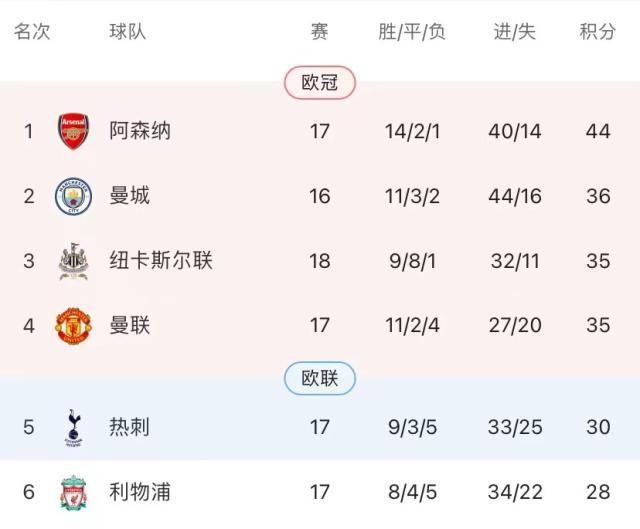Click the Liverpool club crest icon

(73, 492)
